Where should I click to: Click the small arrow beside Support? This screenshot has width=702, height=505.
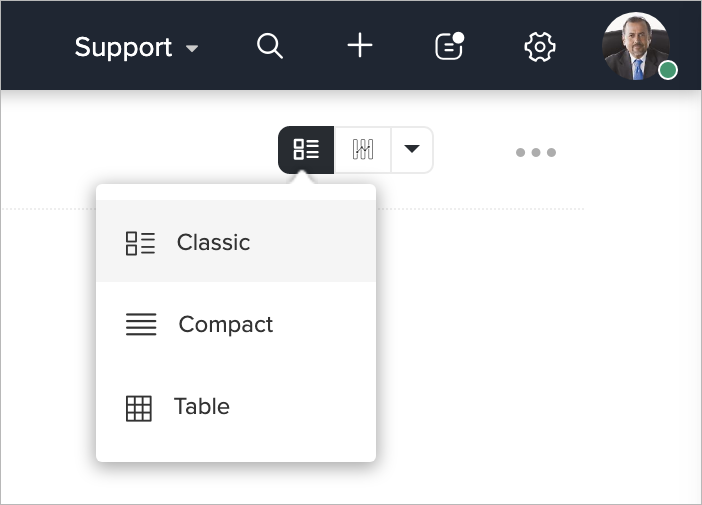[192, 48]
